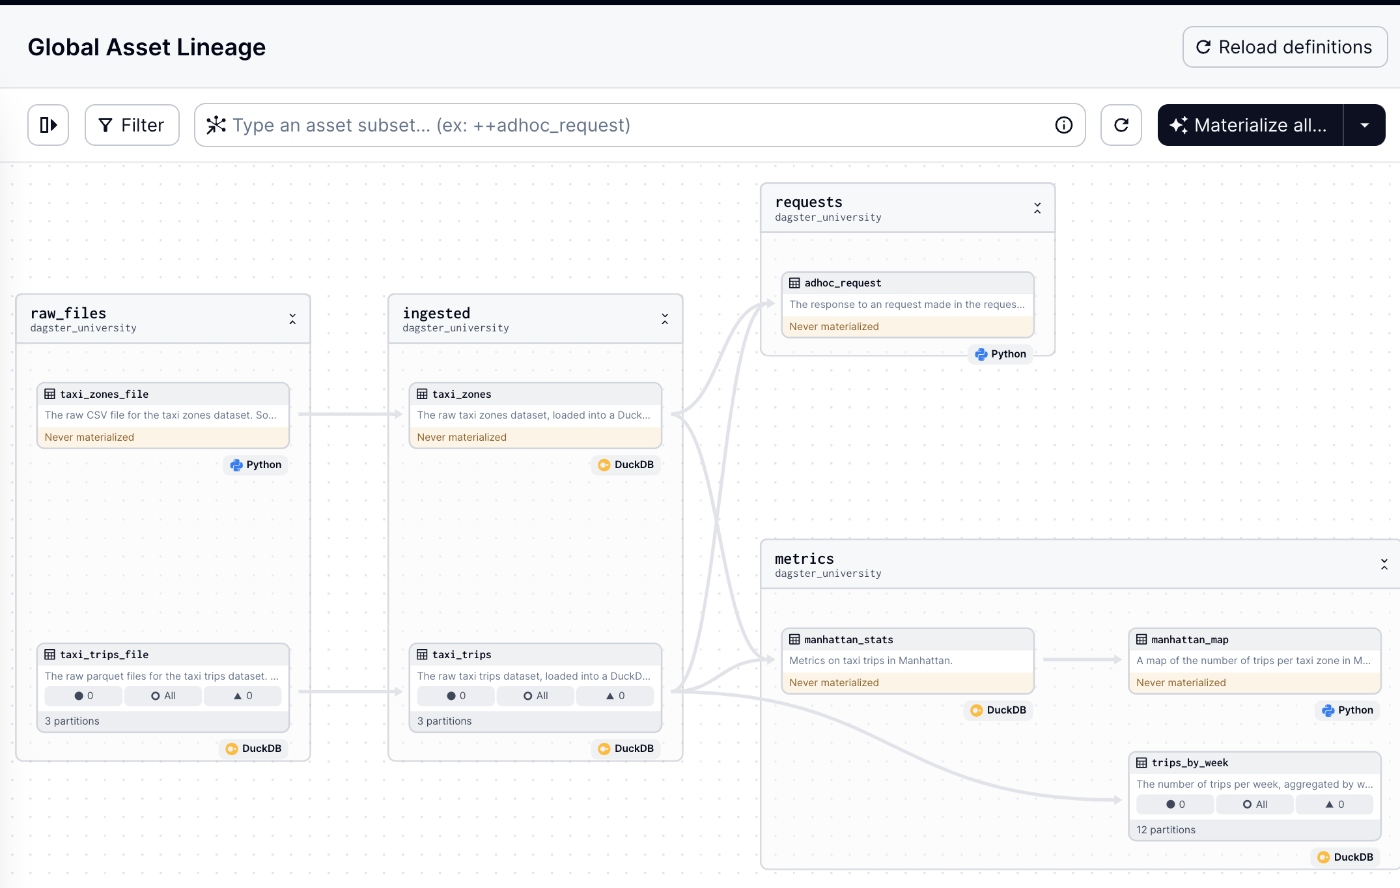Click '3 partitions' text on taxi_trips_file
This screenshot has width=1400, height=888.
(72, 721)
